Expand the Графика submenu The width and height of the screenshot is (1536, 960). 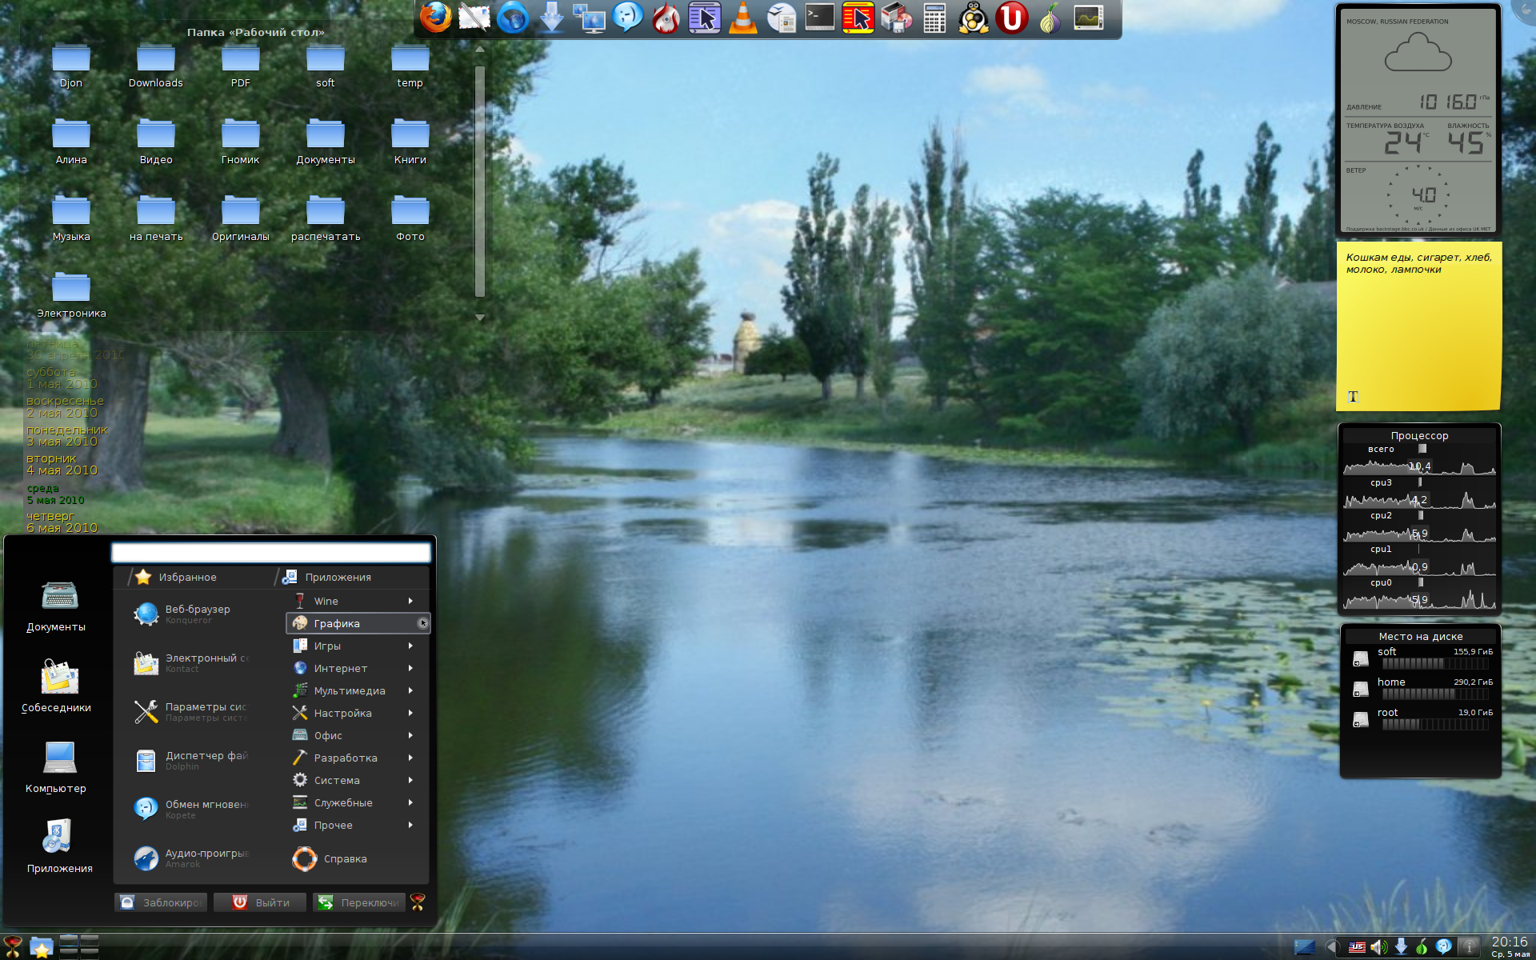(x=358, y=623)
